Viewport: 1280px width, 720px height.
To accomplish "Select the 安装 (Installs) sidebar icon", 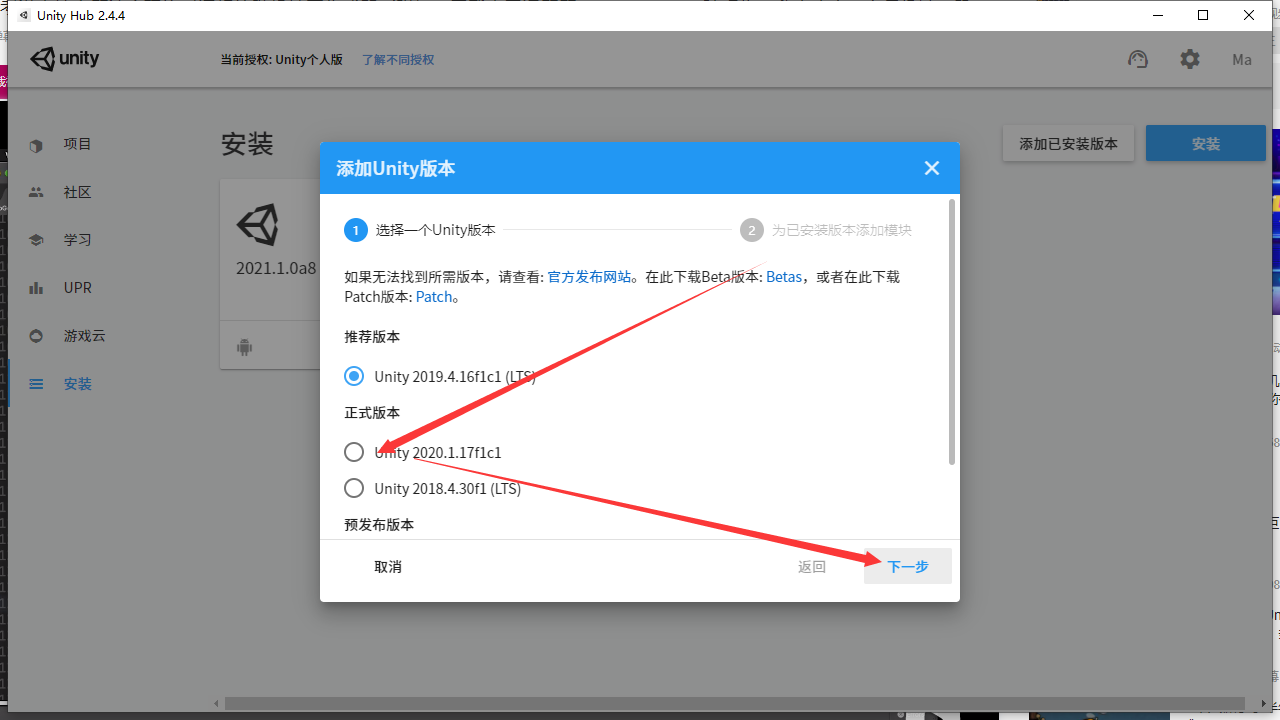I will [77, 383].
